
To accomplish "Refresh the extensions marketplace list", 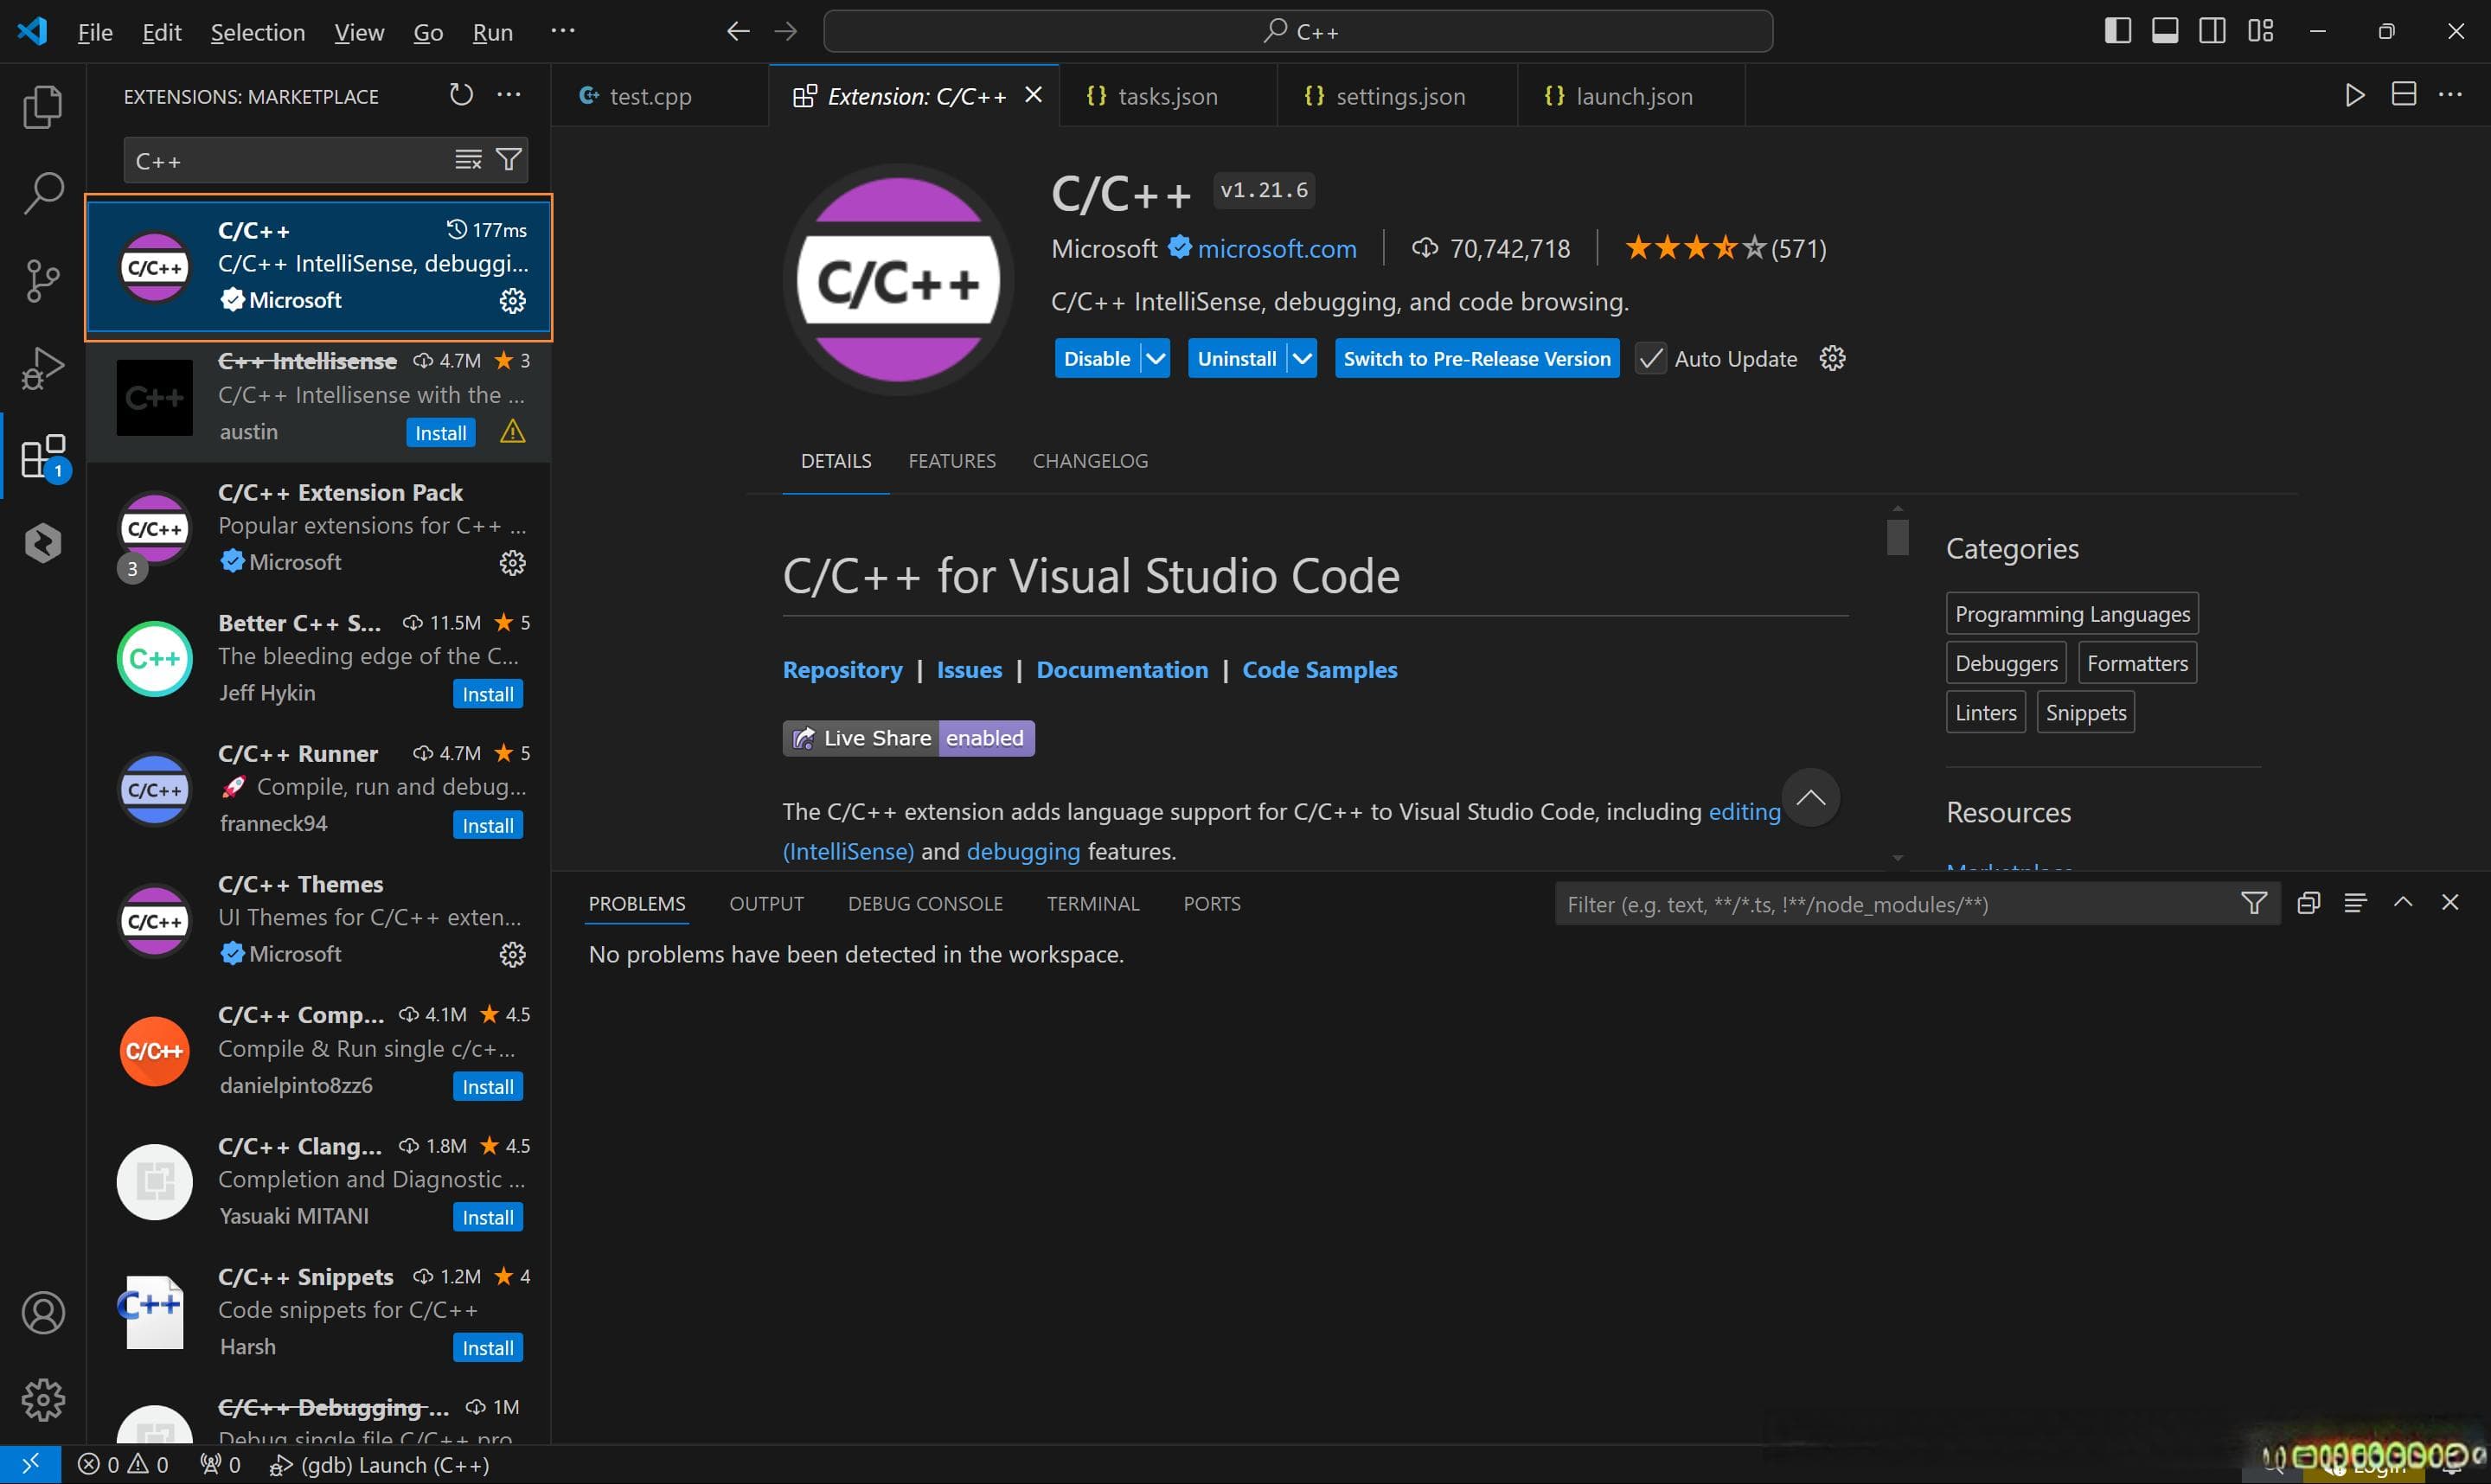I will point(461,95).
